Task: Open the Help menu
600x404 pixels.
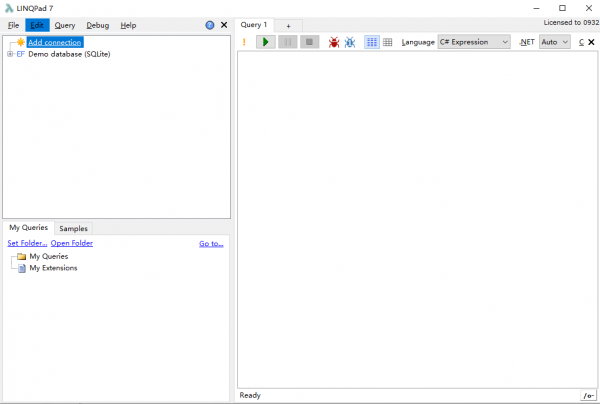Action: tap(128, 25)
